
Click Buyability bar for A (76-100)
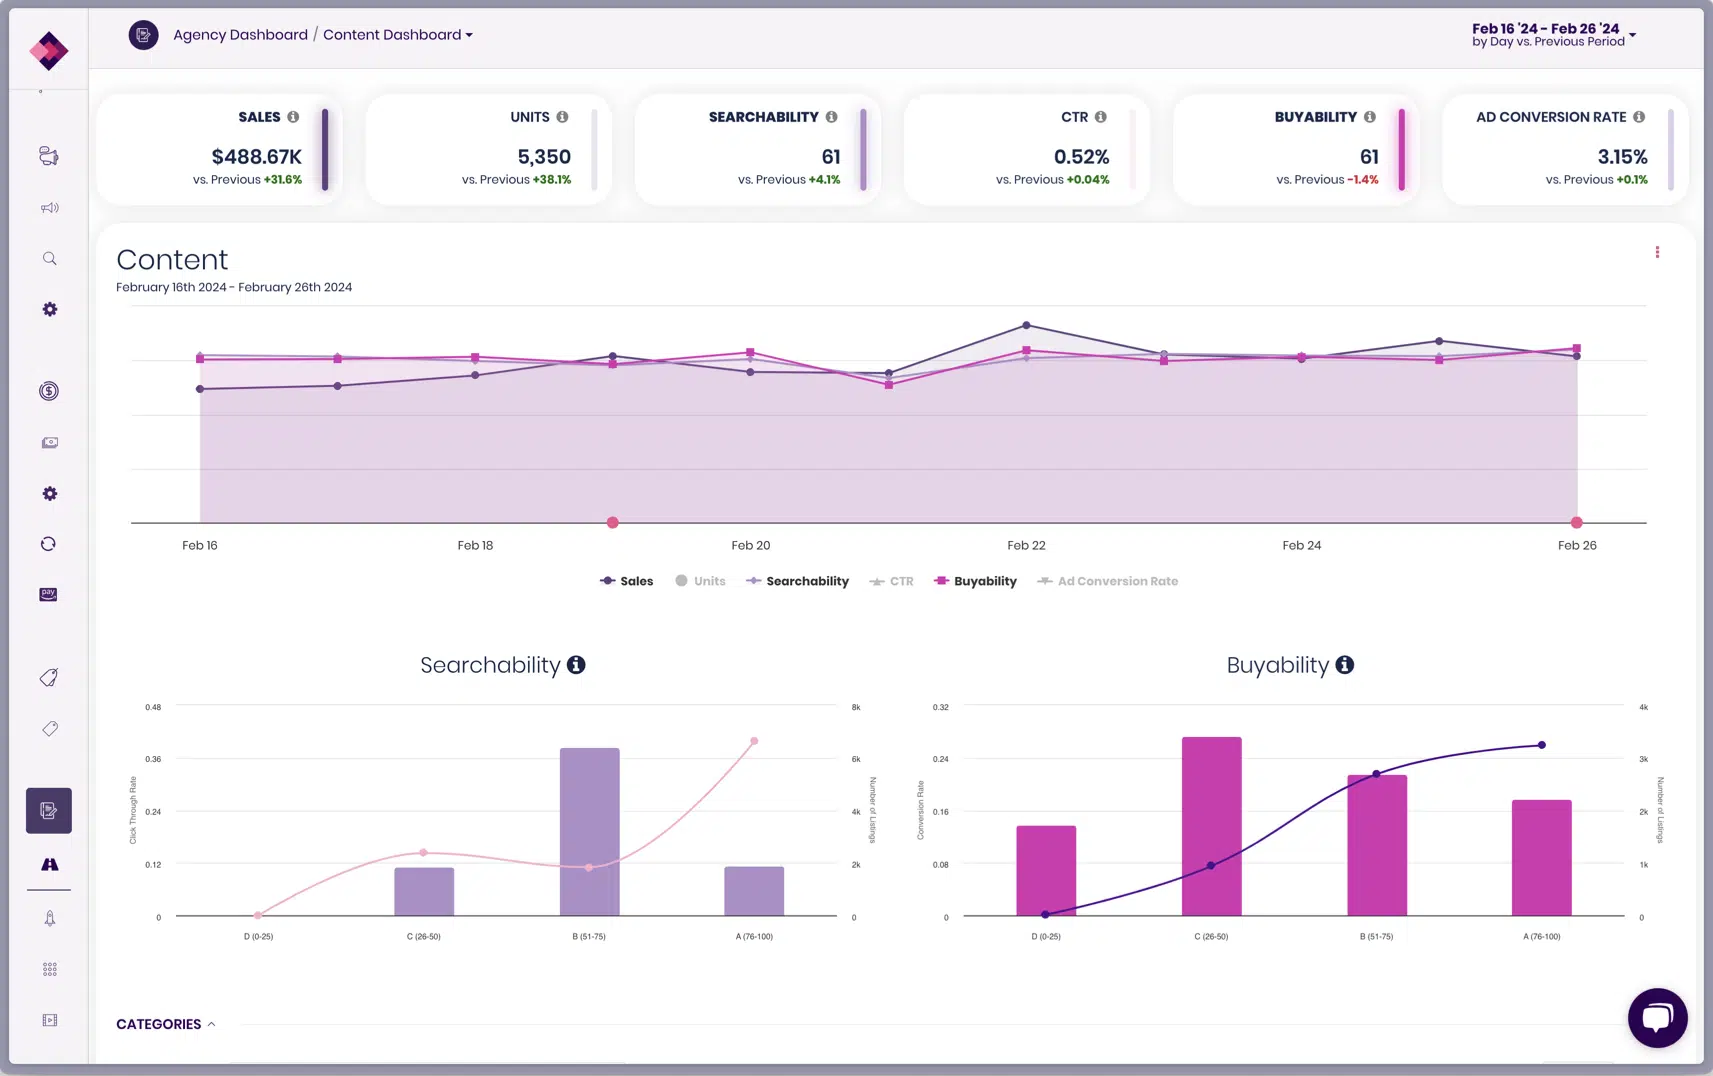1542,858
